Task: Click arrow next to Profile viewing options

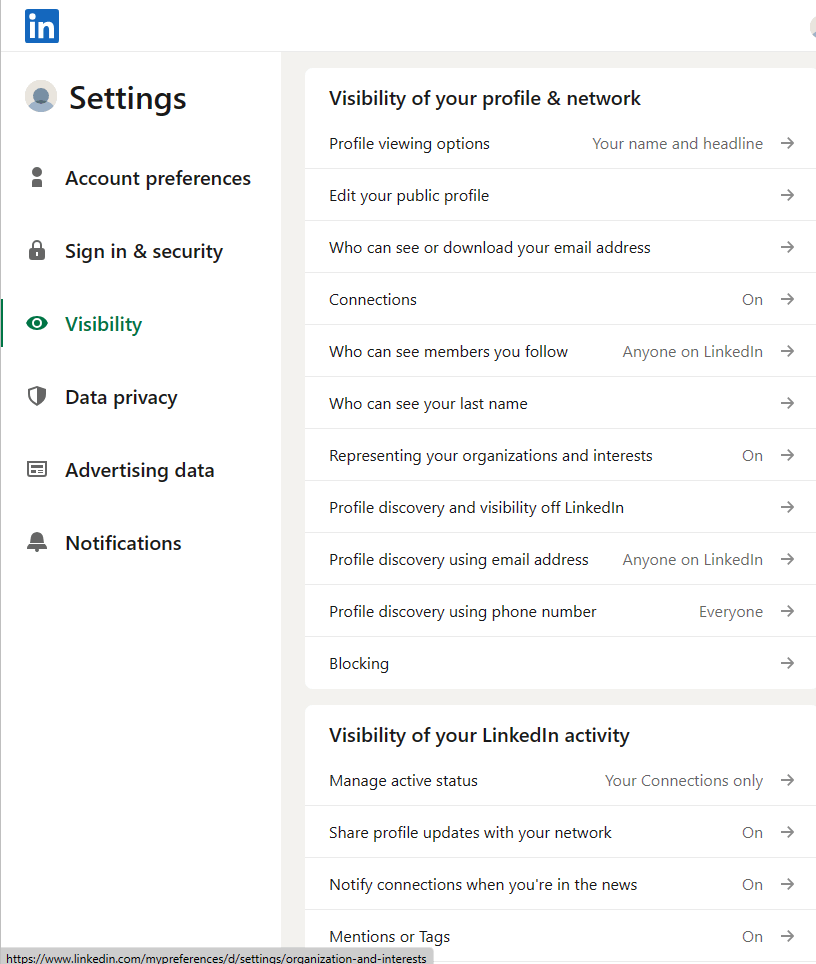Action: 787,143
